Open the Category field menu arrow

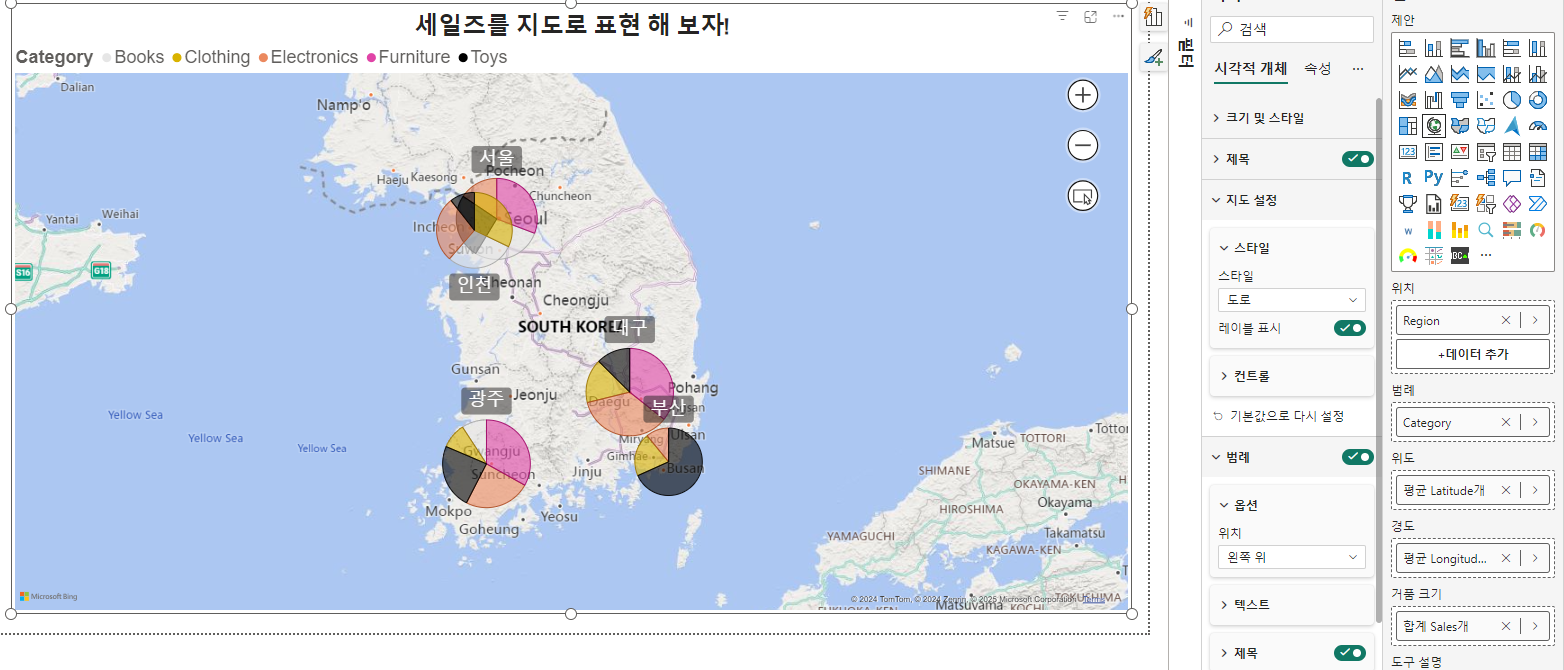tap(1535, 423)
